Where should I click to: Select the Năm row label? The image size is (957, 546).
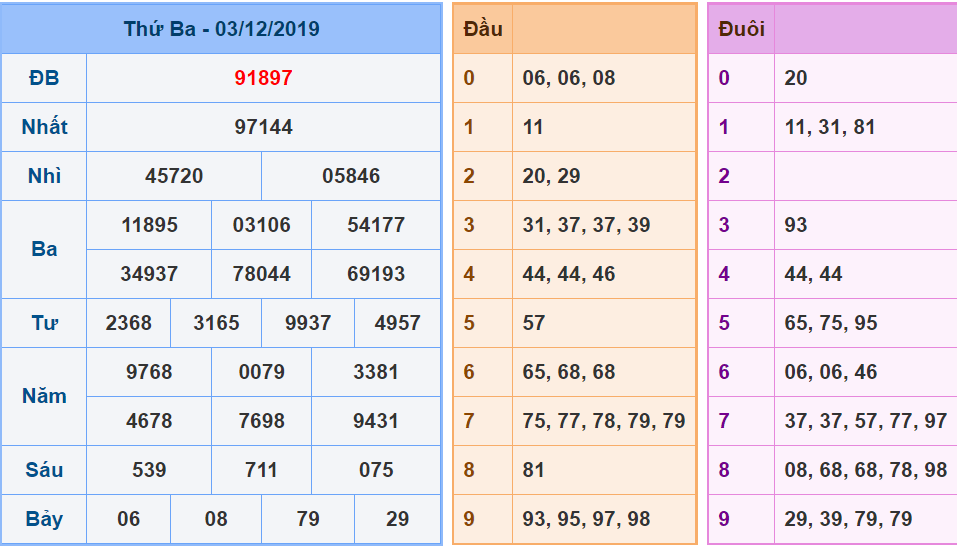click(44, 396)
